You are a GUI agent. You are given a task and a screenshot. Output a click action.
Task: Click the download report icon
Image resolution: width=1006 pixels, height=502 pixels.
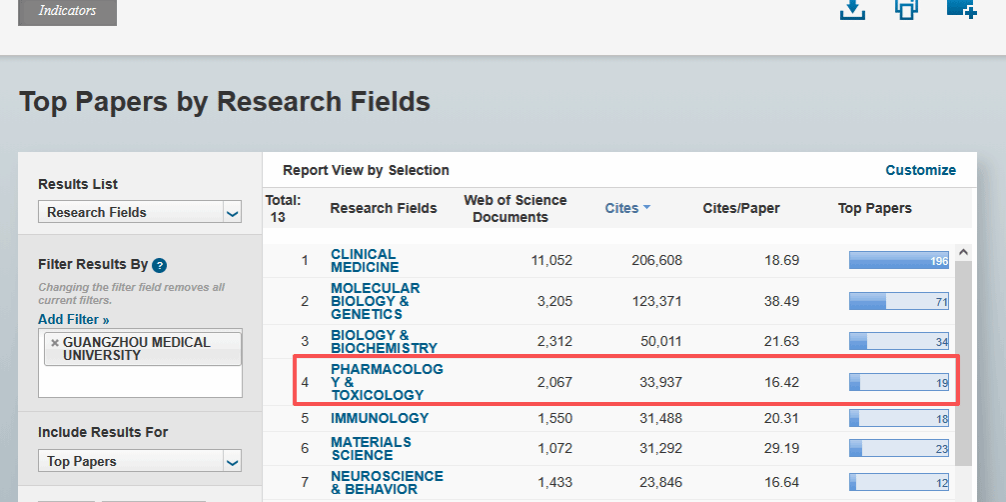pyautogui.click(x=852, y=9)
